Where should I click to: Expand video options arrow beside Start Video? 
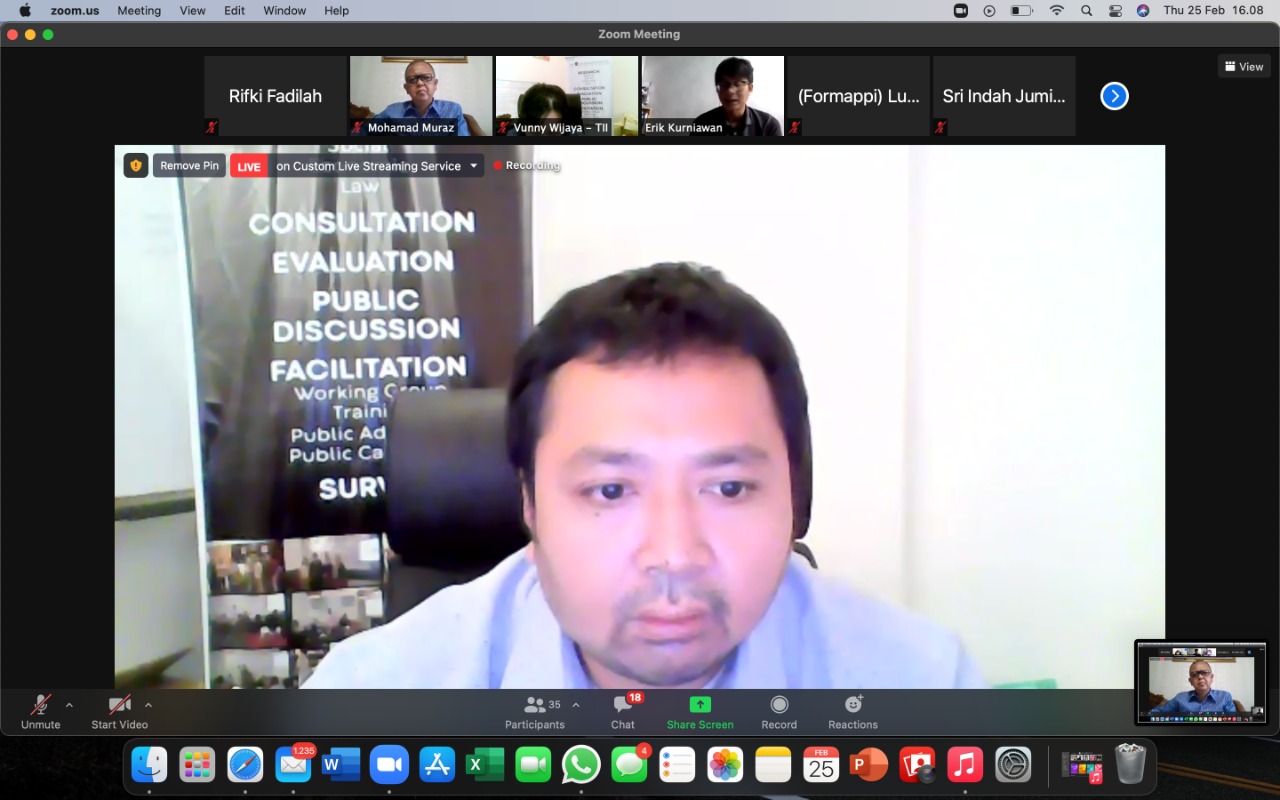click(149, 705)
